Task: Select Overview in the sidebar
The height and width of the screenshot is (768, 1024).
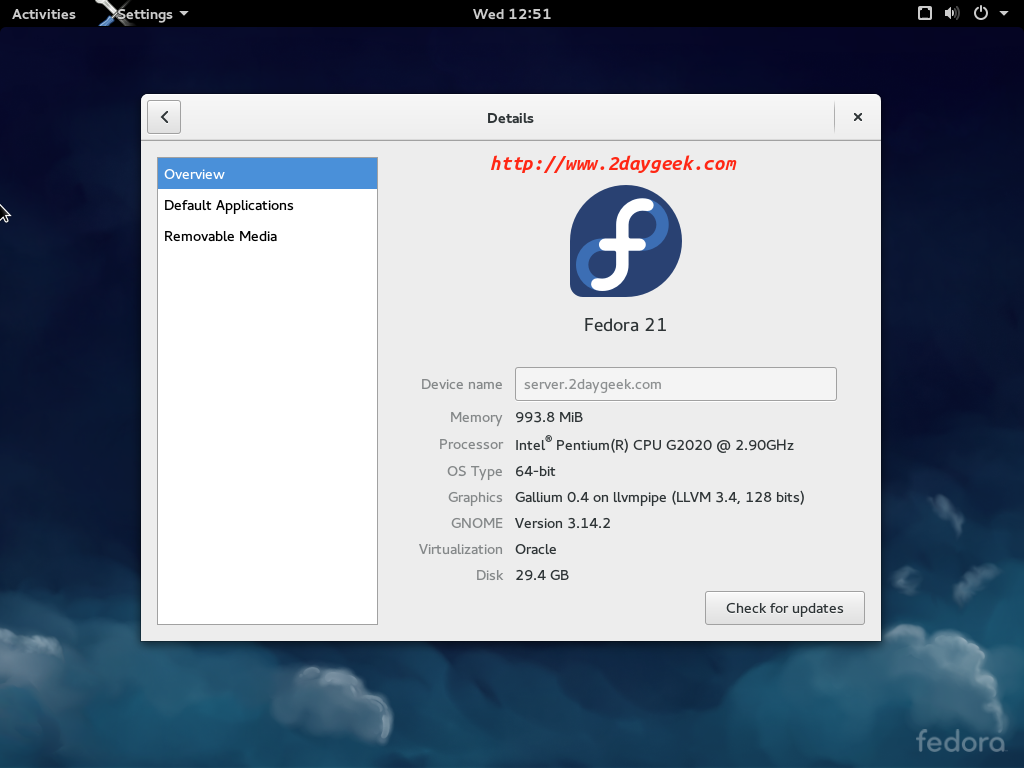Action: [267, 174]
